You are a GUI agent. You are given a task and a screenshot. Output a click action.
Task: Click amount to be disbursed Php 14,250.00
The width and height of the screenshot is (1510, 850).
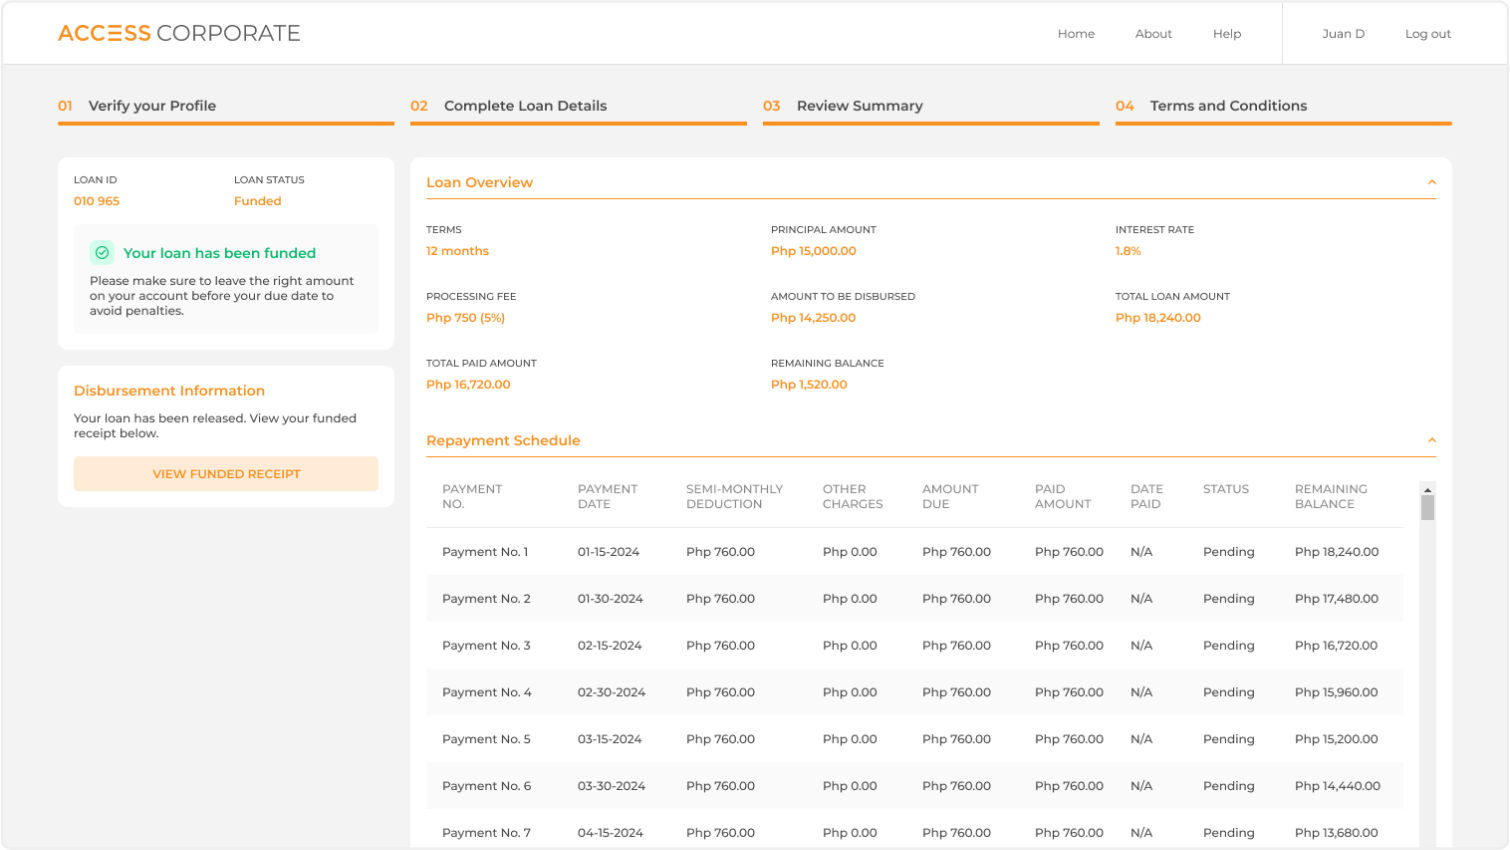coord(813,318)
